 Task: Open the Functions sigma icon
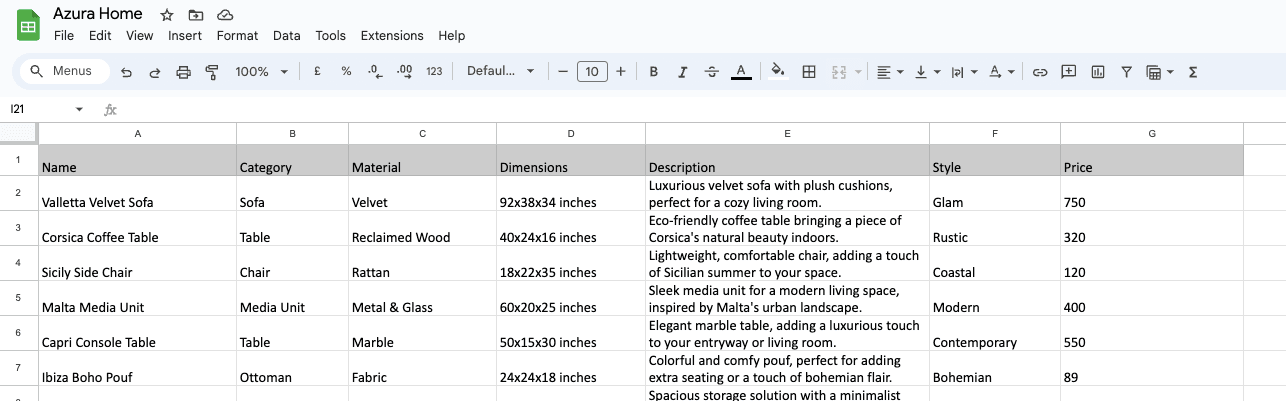tap(1192, 72)
